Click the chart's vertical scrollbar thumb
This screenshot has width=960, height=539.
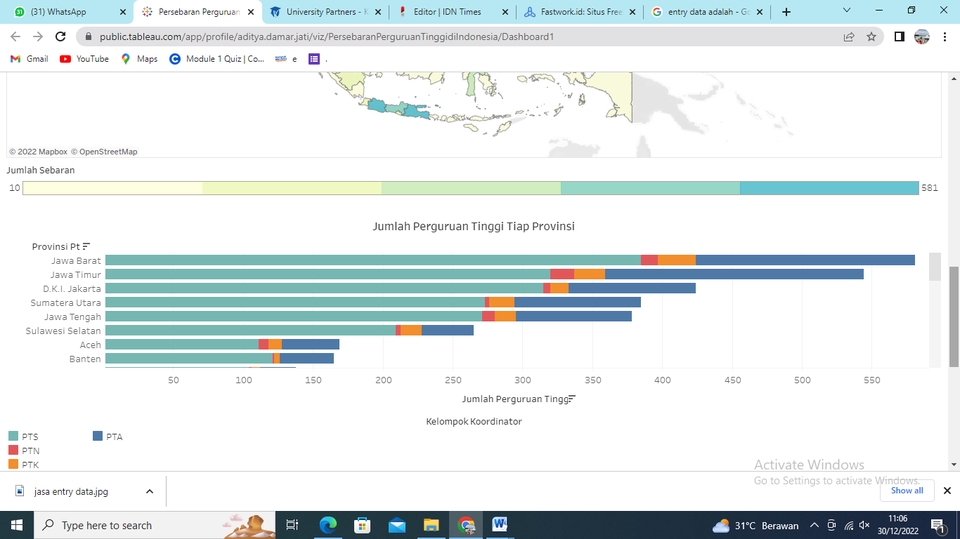pos(934,267)
